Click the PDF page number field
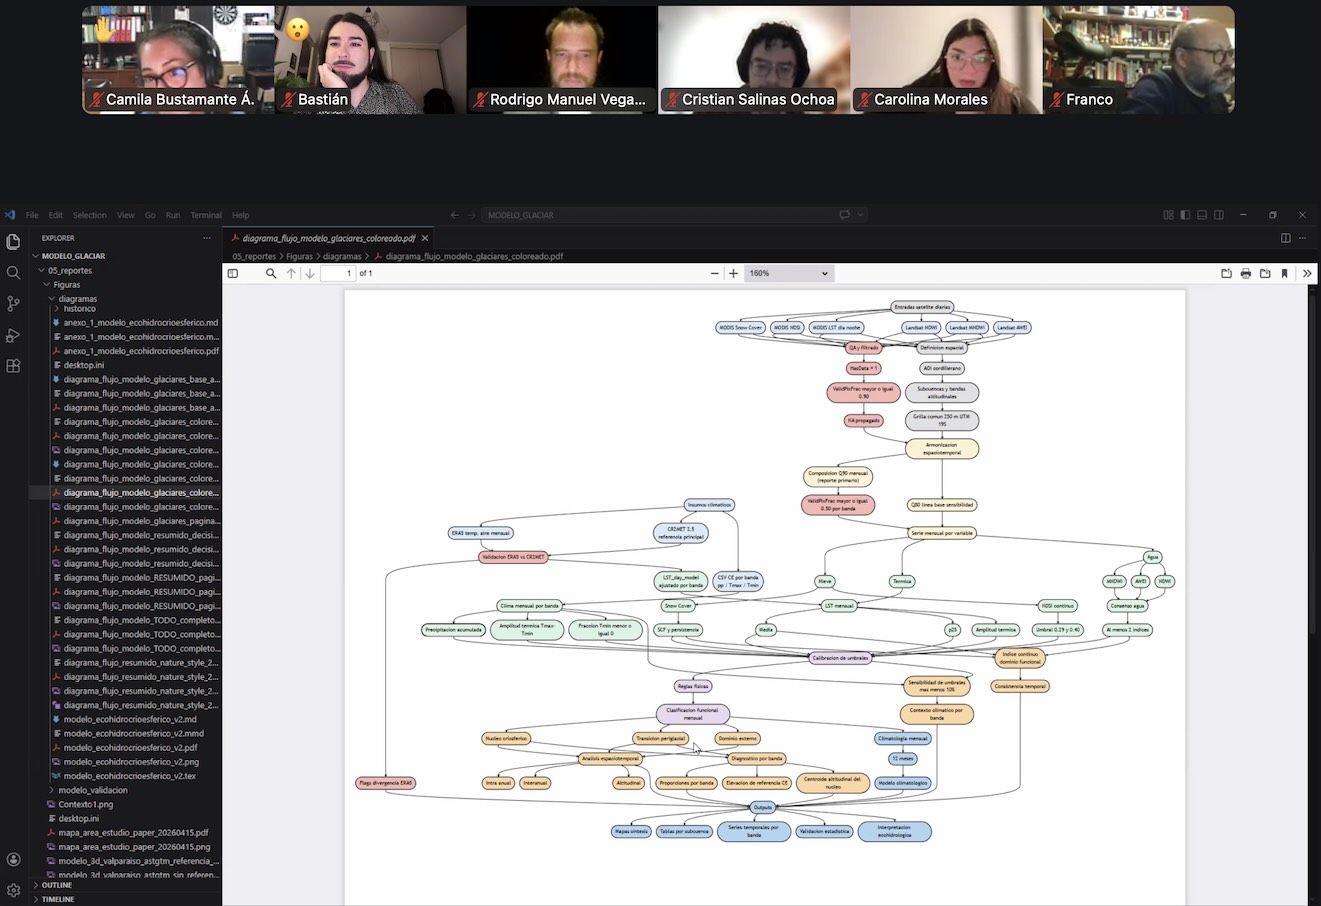Viewport: 1321px width, 906px height. pyautogui.click(x=338, y=273)
